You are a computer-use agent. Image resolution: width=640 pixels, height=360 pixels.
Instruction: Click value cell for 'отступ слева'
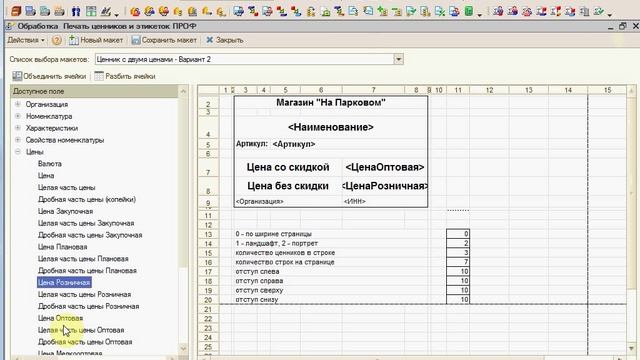458,271
